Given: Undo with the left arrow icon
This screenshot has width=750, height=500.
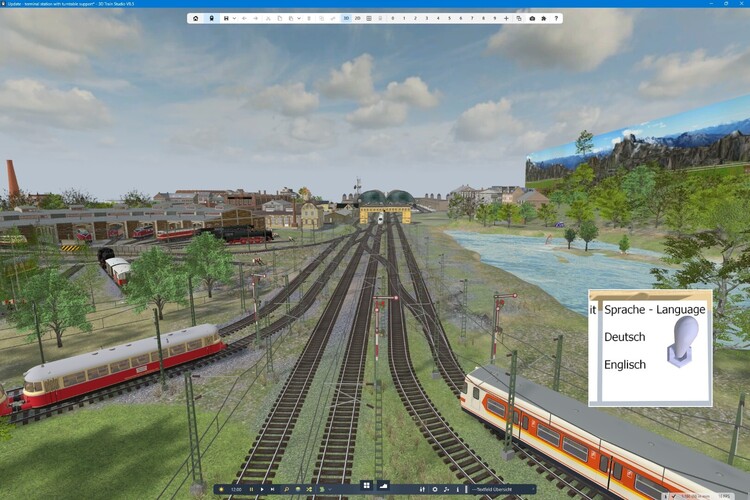Looking at the screenshot, I should (244, 18).
